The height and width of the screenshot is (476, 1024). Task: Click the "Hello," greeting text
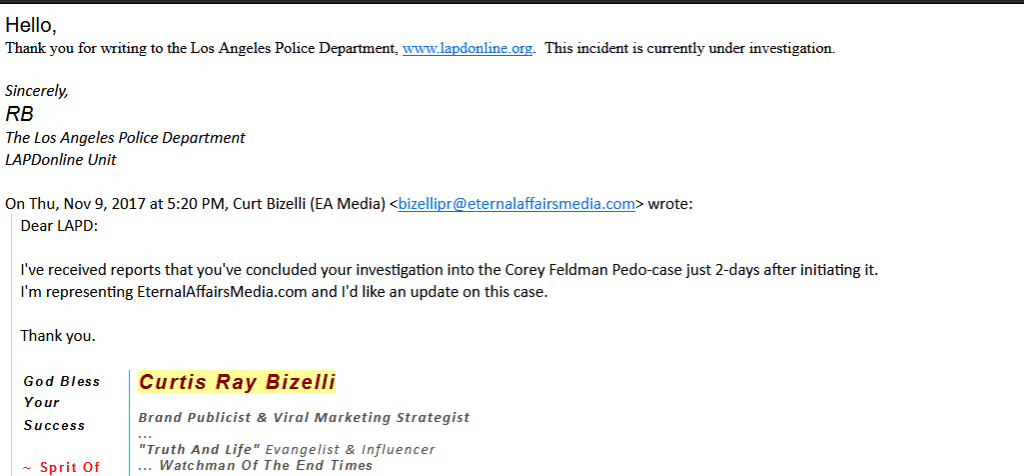click(x=31, y=25)
